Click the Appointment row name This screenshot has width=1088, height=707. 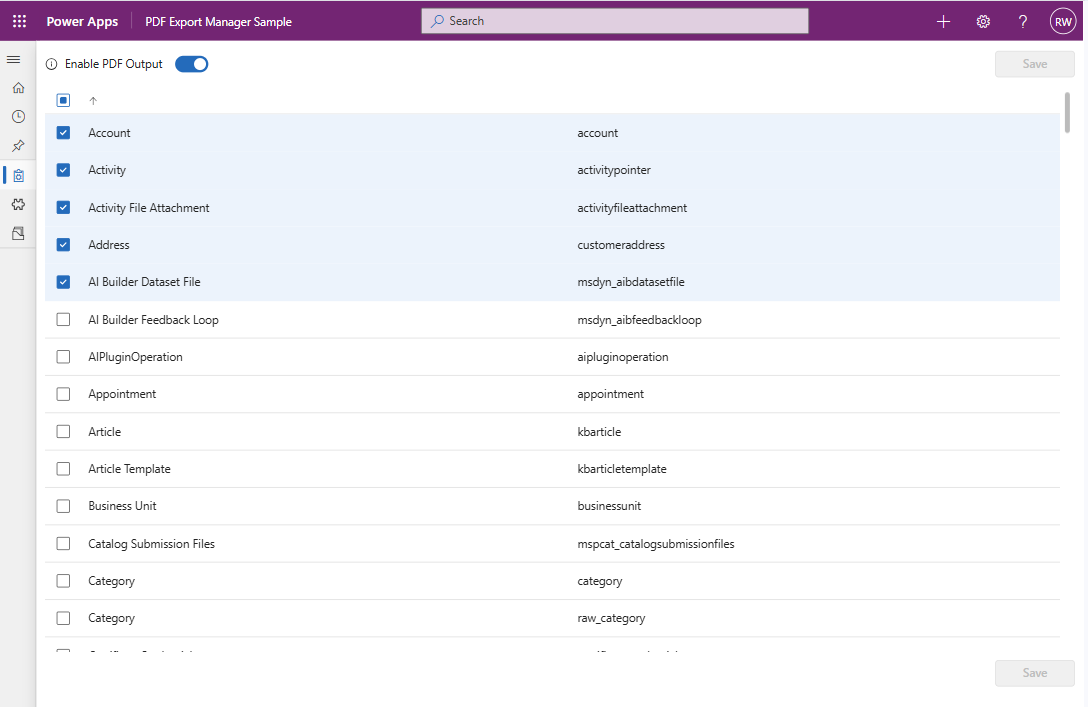click(122, 394)
